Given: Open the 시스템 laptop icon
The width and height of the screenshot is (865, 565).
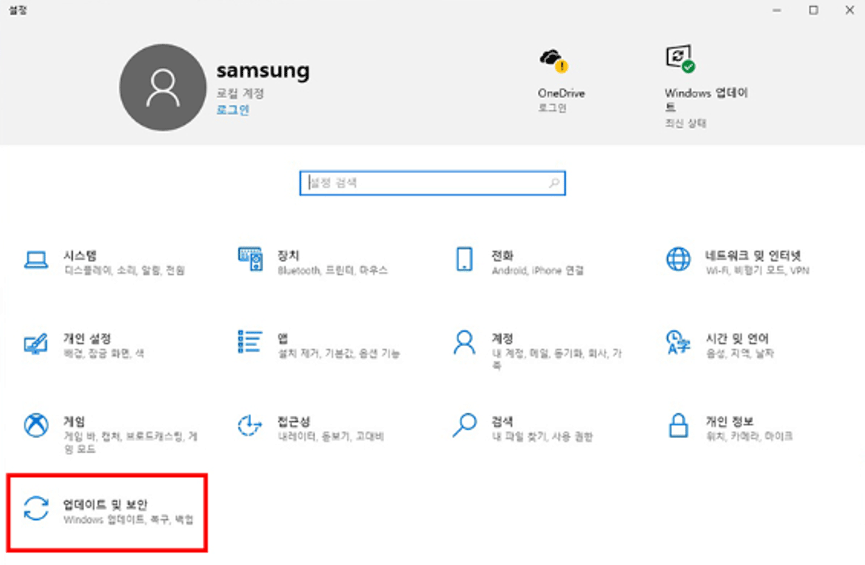Looking at the screenshot, I should click(x=36, y=259).
